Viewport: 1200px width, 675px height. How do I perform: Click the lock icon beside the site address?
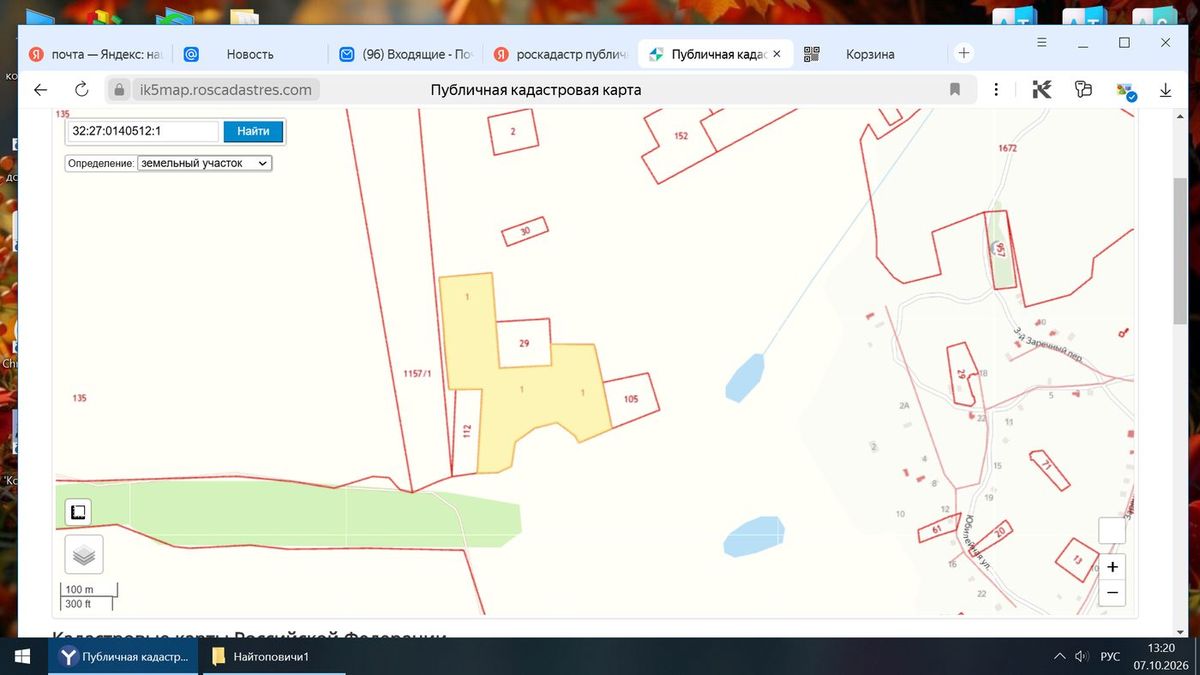(x=119, y=90)
